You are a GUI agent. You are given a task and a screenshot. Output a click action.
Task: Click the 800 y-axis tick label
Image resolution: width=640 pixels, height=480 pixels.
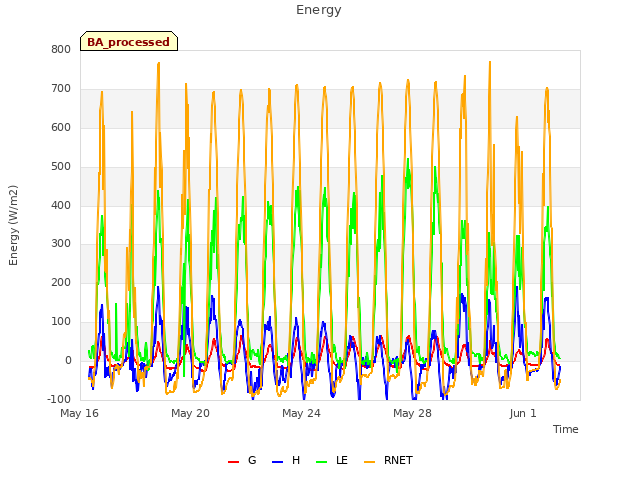coord(61,50)
